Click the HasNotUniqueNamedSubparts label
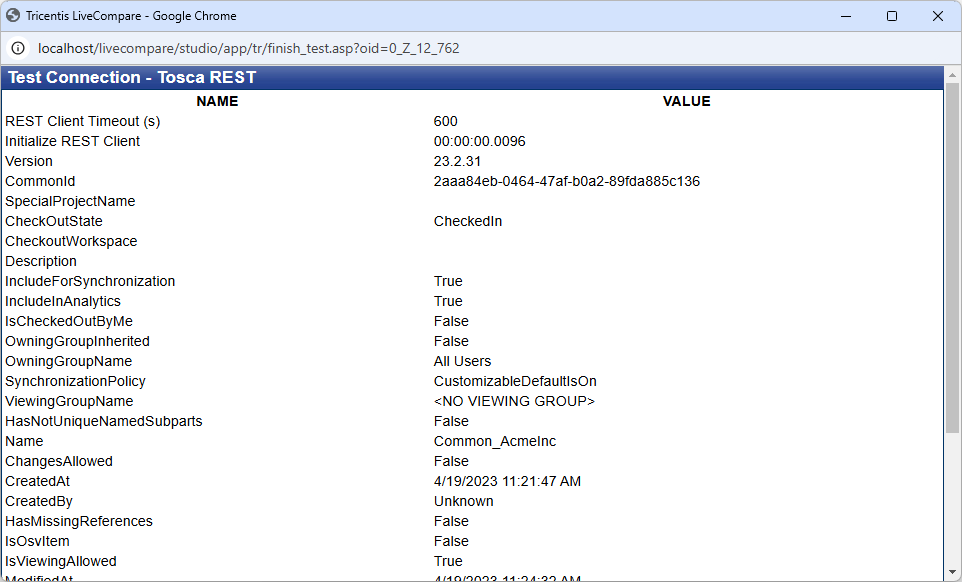 pos(104,421)
